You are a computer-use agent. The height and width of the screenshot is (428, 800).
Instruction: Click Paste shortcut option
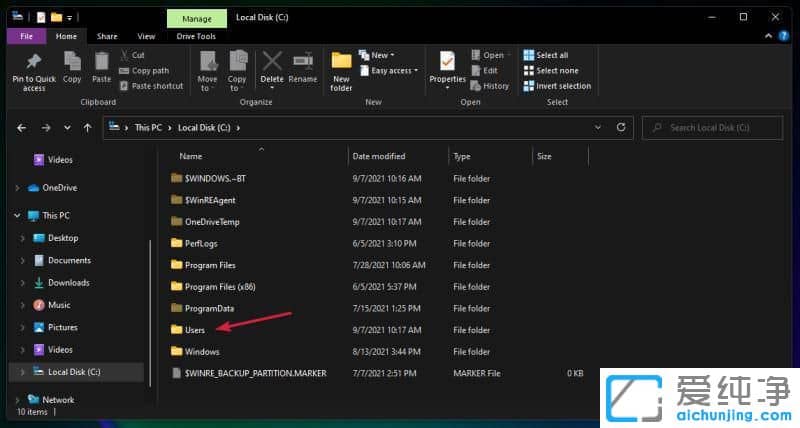point(151,86)
